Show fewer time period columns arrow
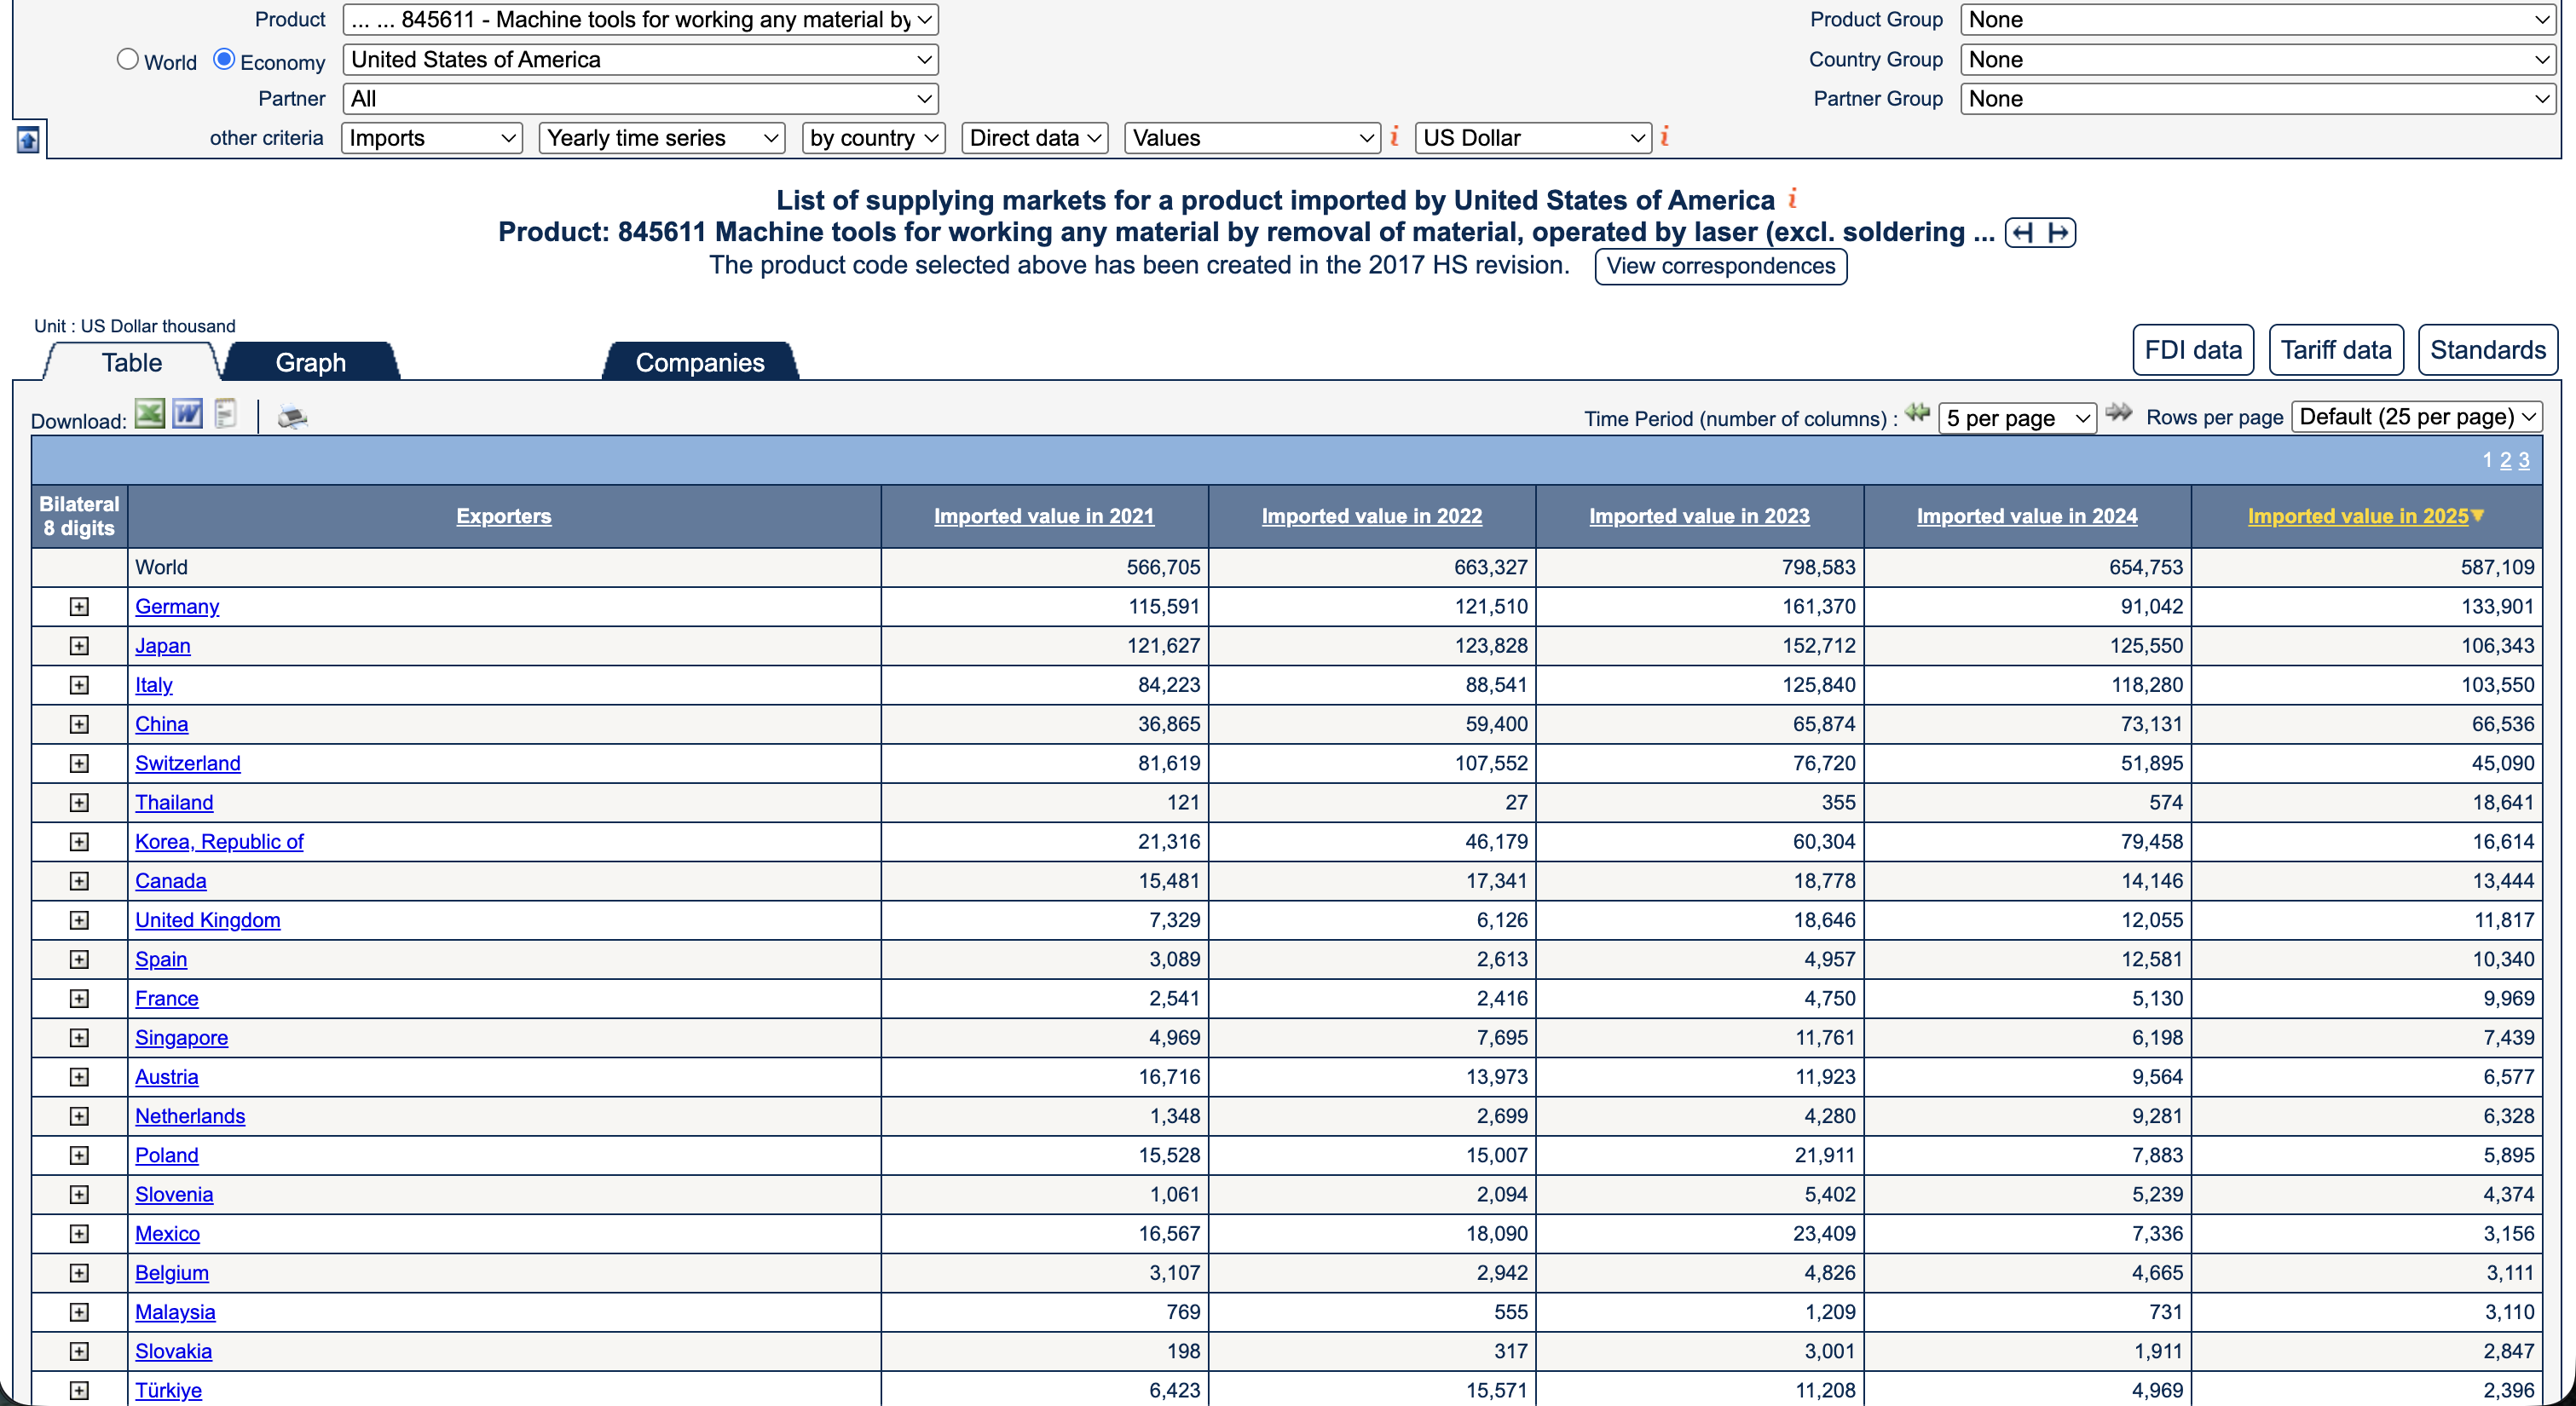Image resolution: width=2576 pixels, height=1406 pixels. (1916, 413)
